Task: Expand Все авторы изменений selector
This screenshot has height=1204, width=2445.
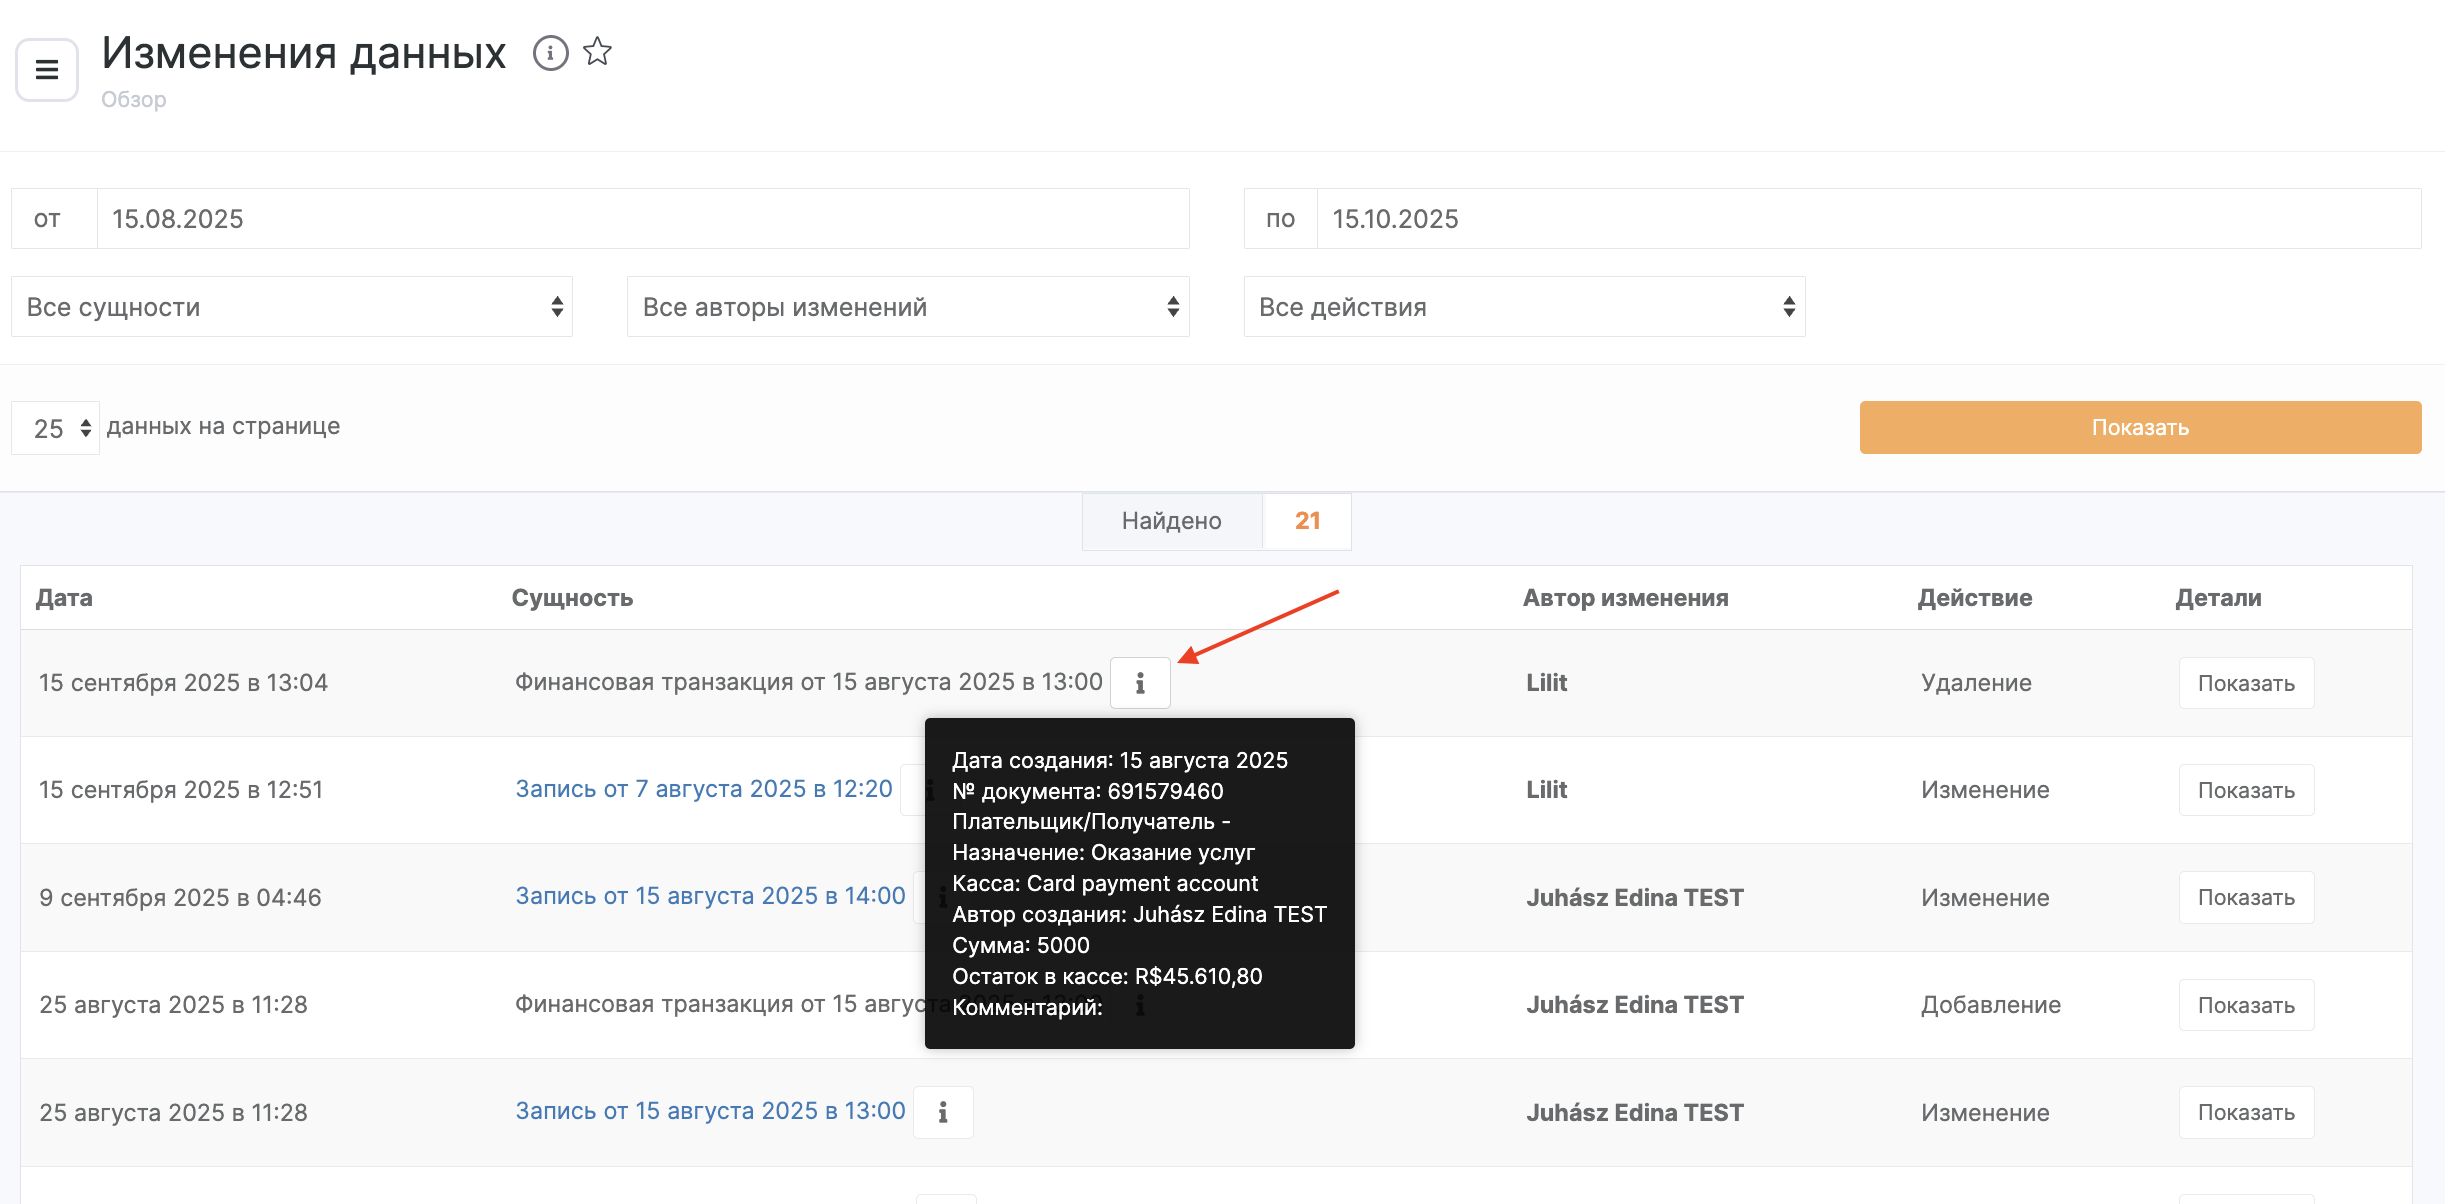Action: click(907, 307)
